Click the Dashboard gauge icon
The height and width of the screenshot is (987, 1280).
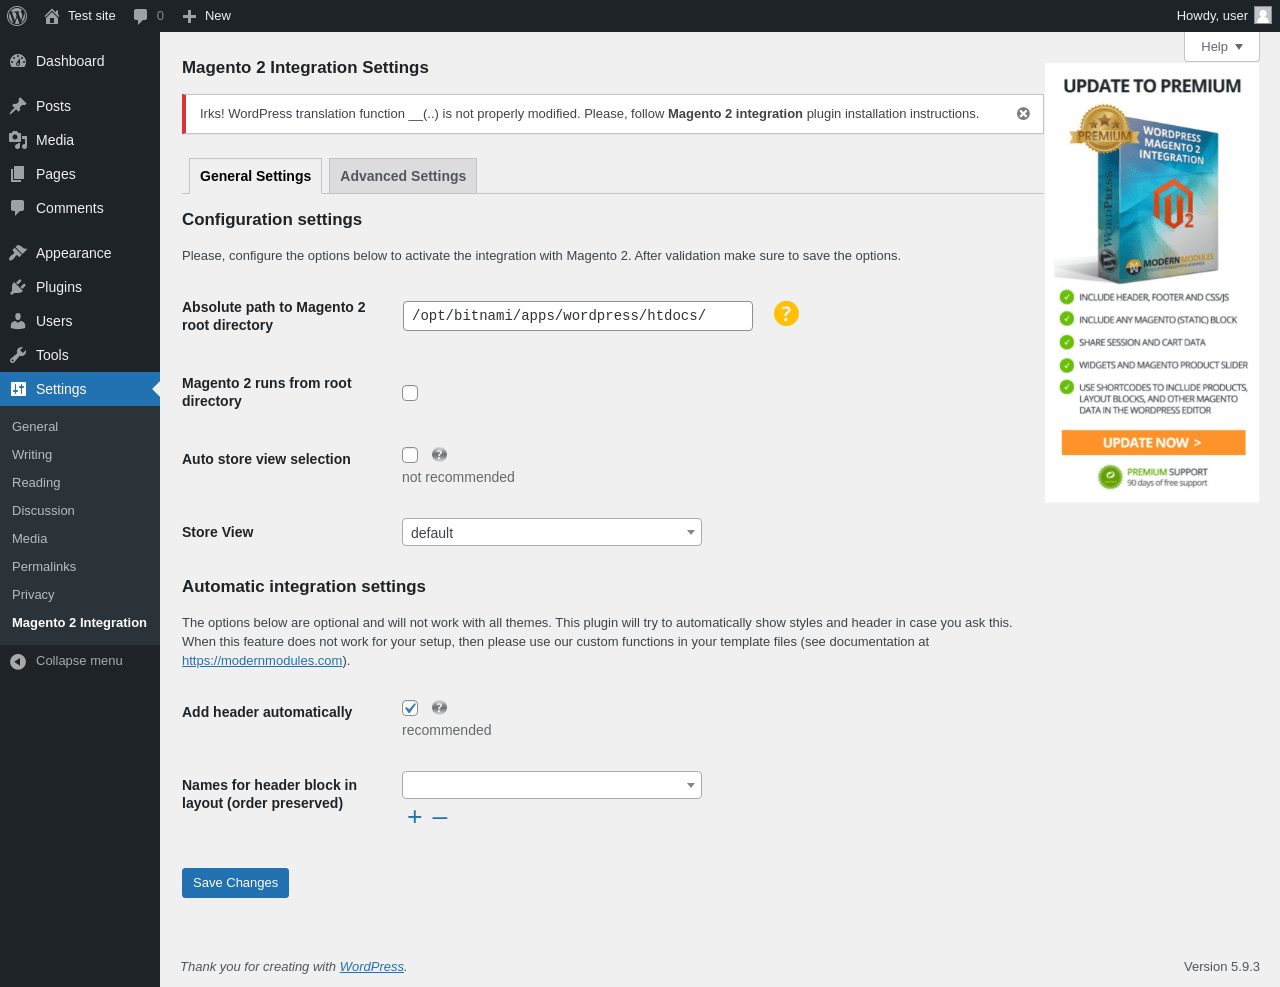pos(18,61)
